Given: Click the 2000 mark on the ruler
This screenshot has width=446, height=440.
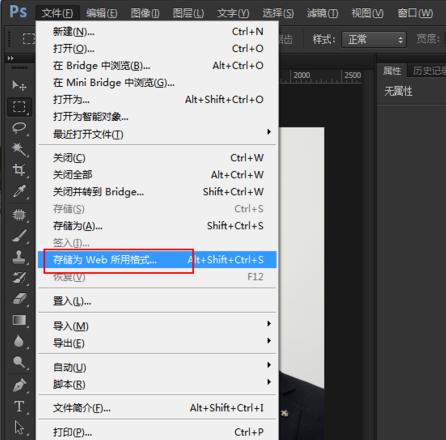Looking at the screenshot, I should pyautogui.click(x=302, y=75).
